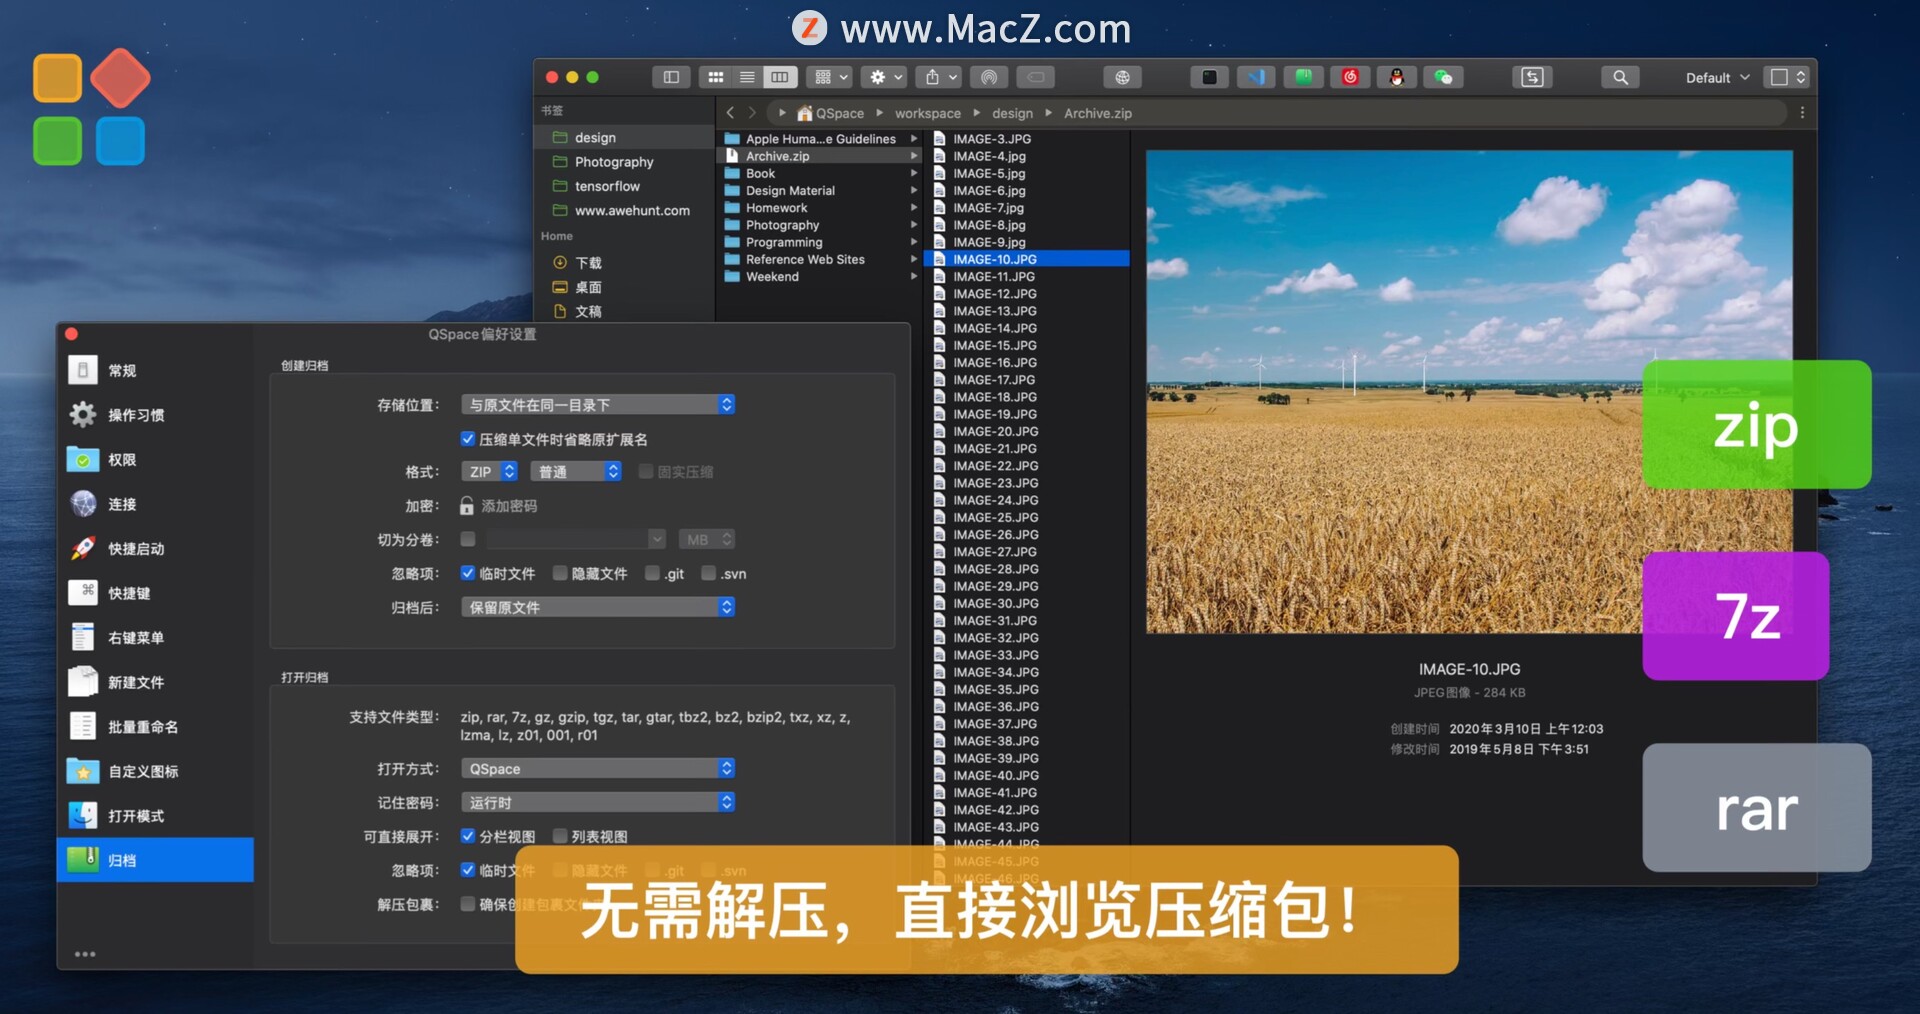Open 批量重命名 batch rename preferences tab
This screenshot has width=1920, height=1014.
tap(155, 726)
